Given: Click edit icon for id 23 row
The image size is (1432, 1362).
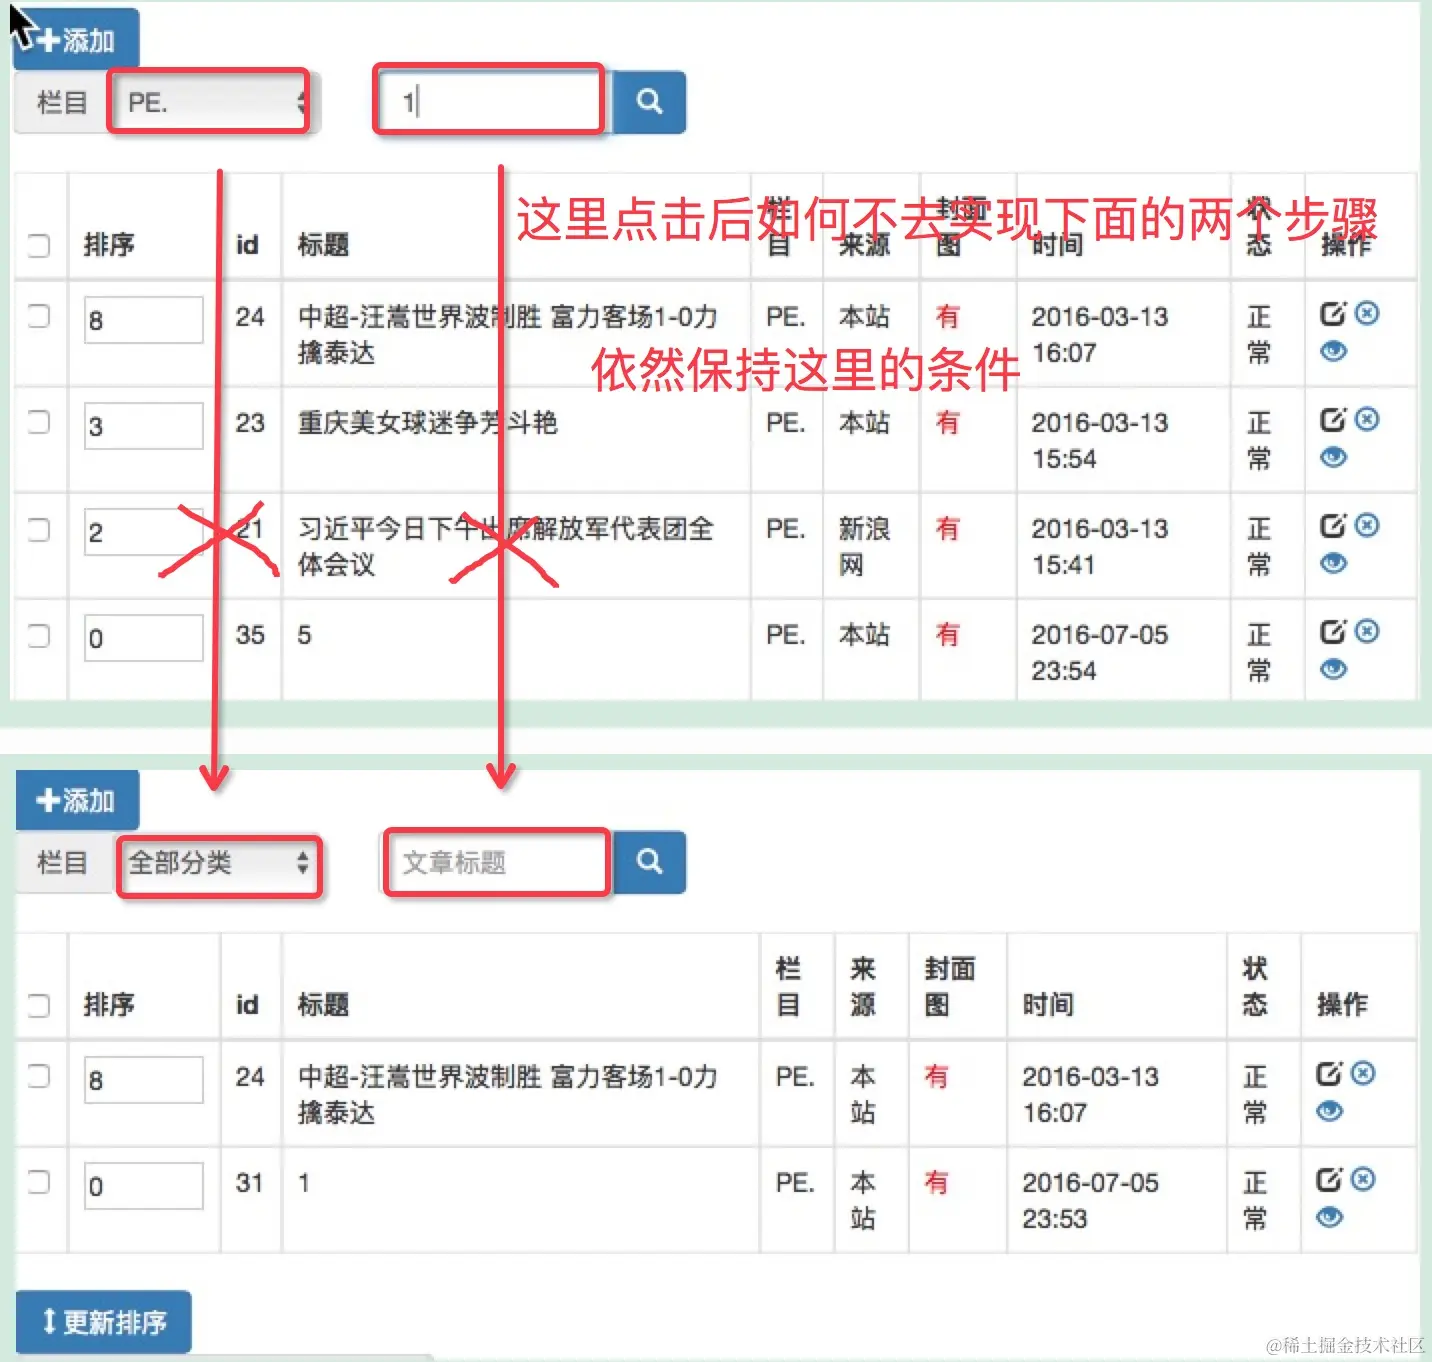Looking at the screenshot, I should (x=1333, y=419).
